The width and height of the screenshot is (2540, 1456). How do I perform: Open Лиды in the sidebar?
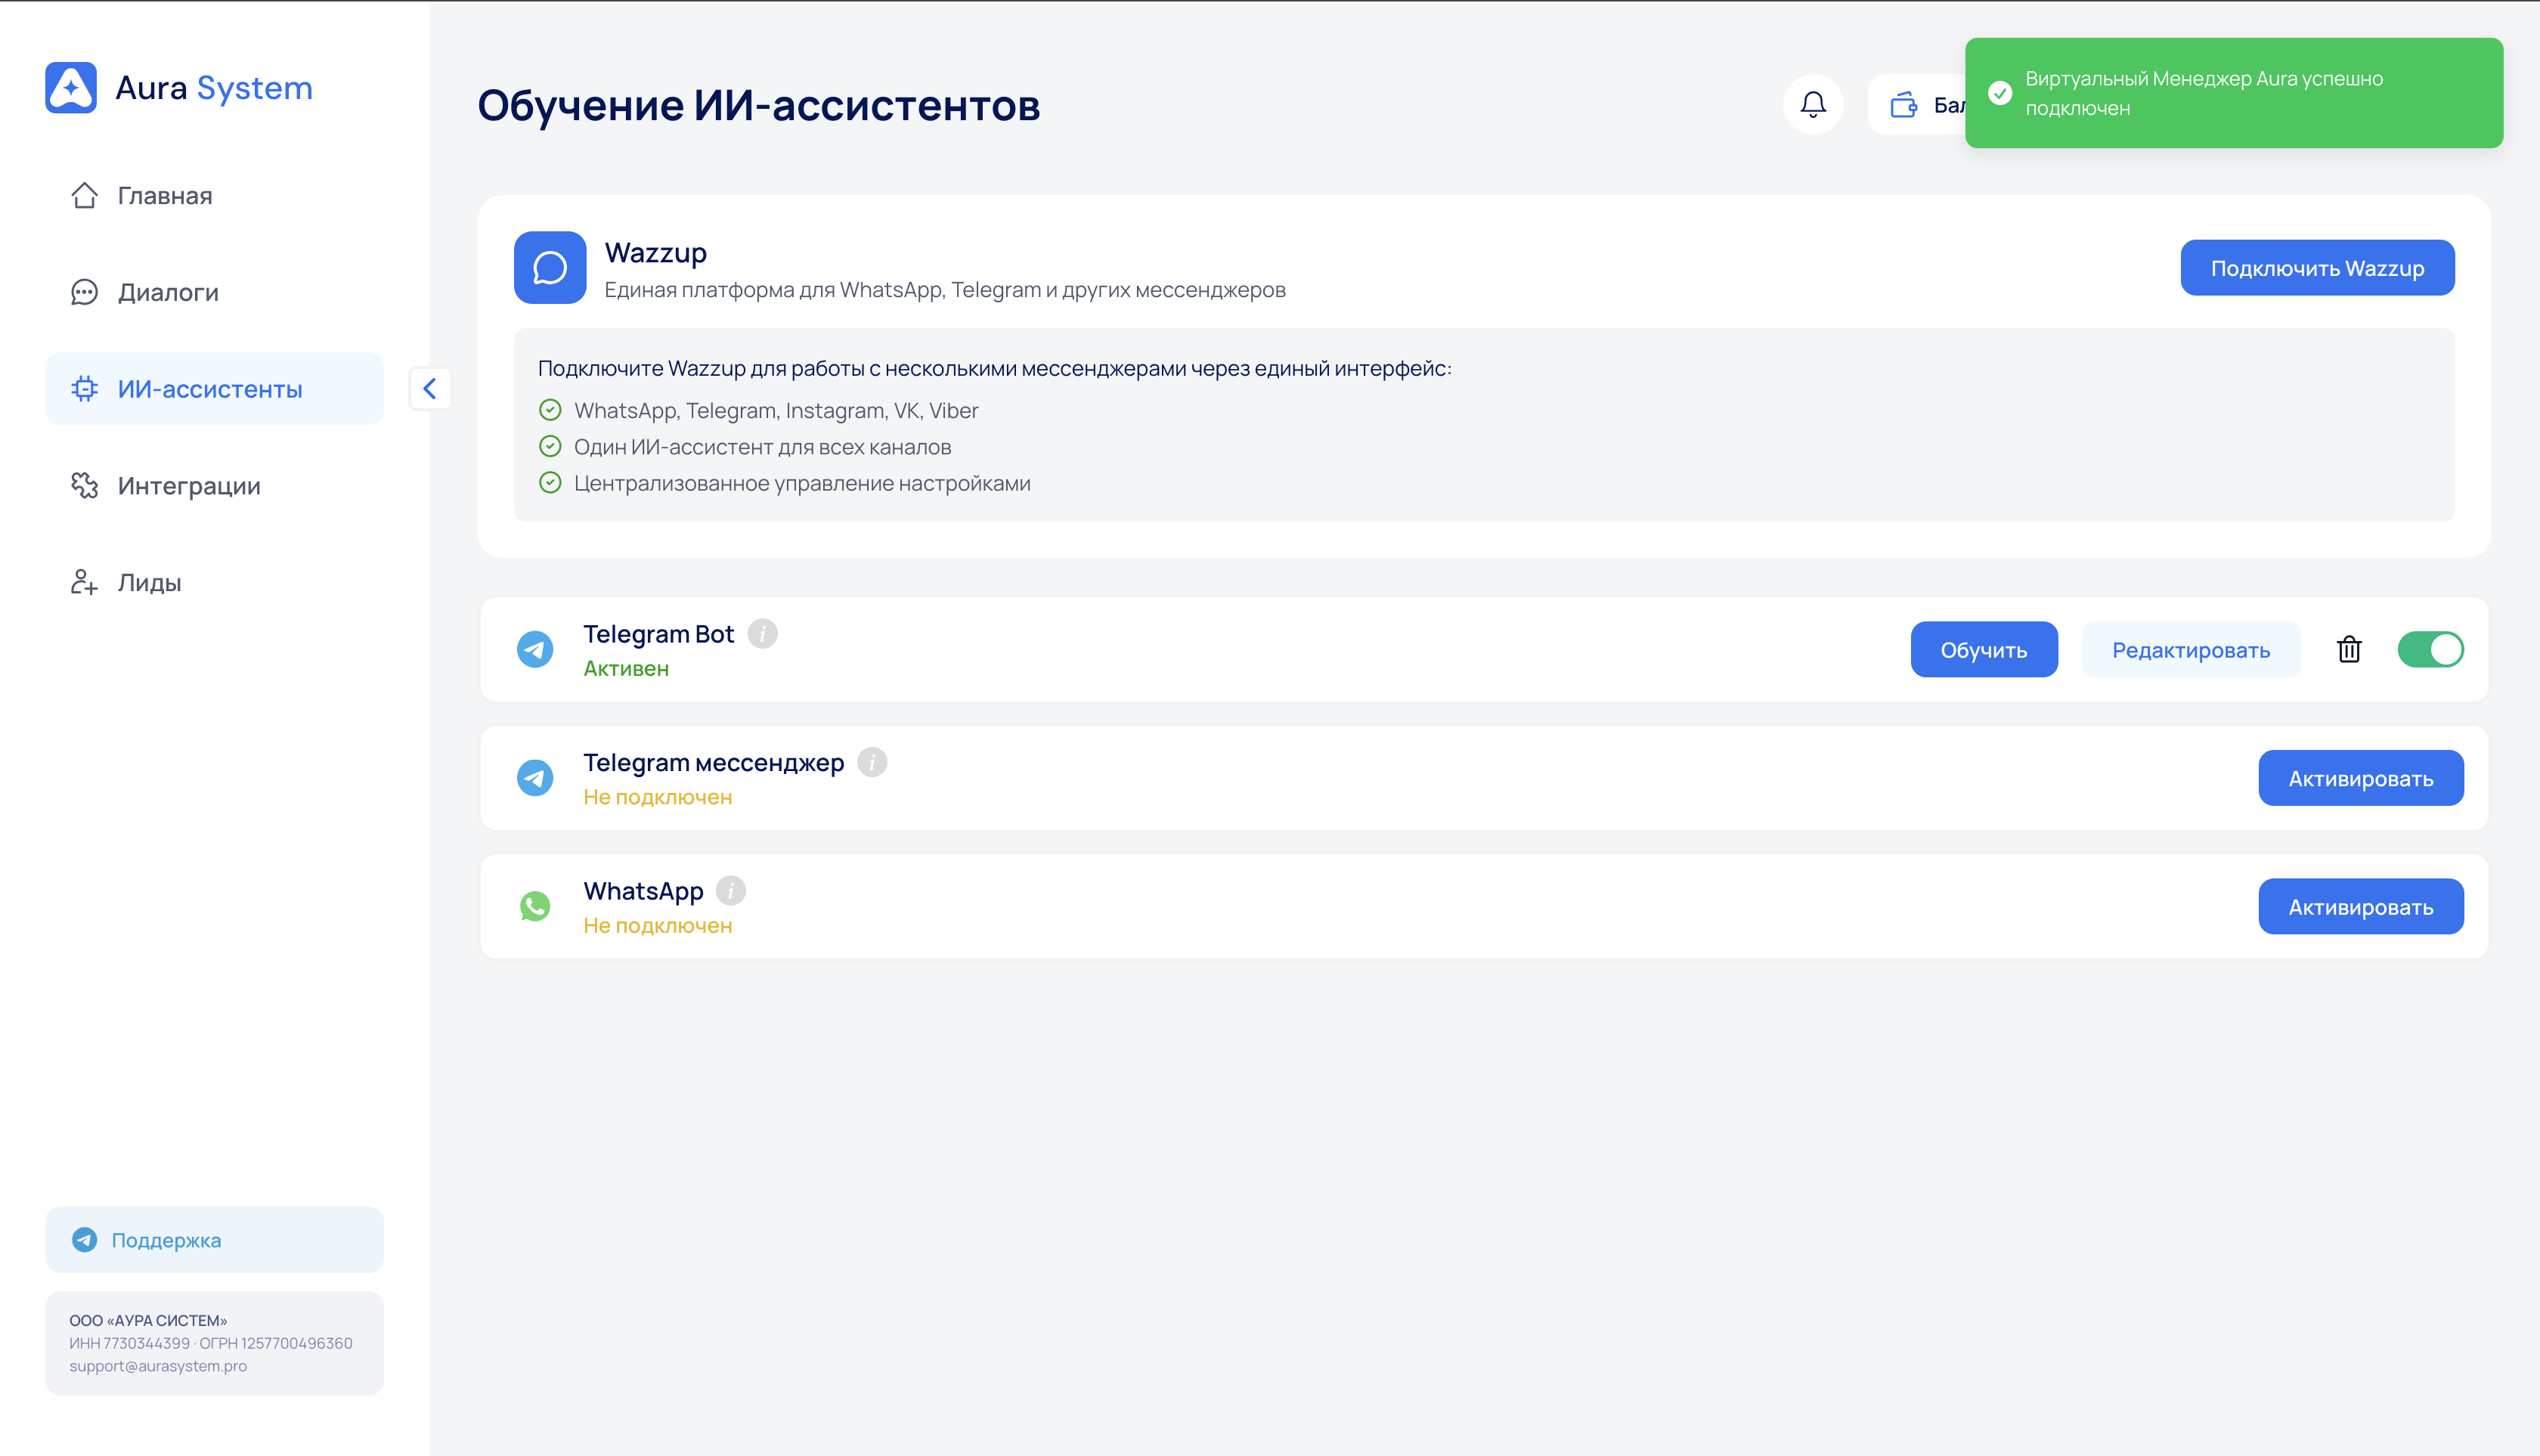[149, 583]
